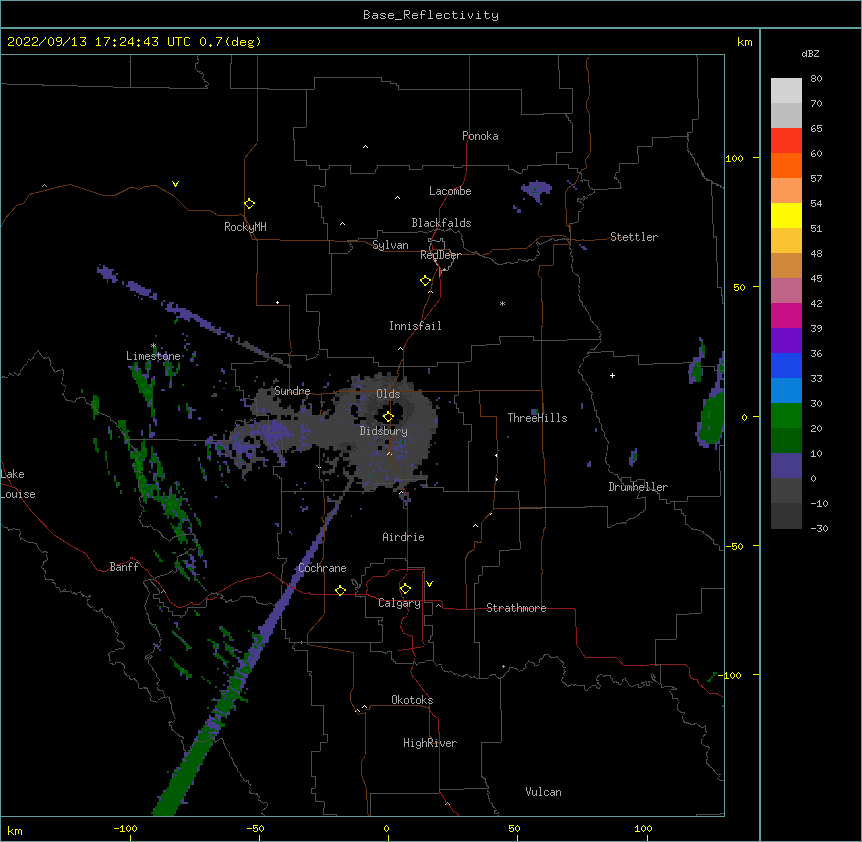Click the dBZ legend heading
This screenshot has width=862, height=842.
[x=810, y=53]
